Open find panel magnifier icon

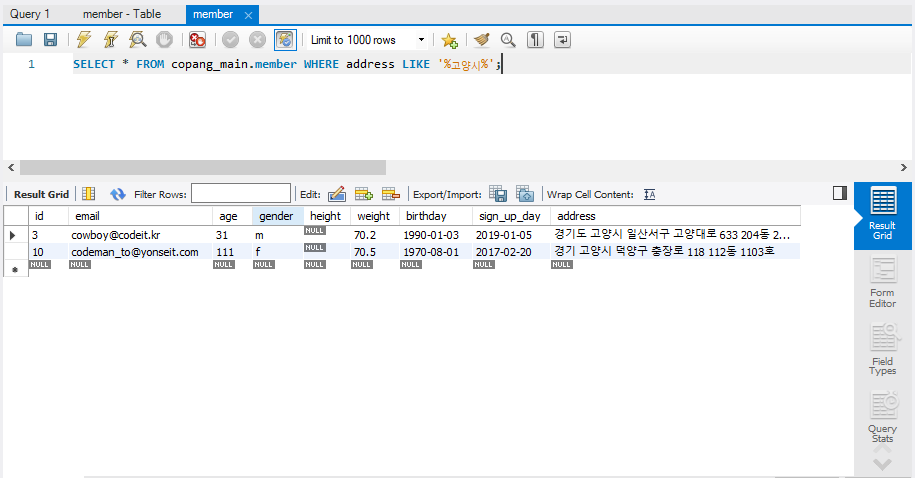[508, 40]
